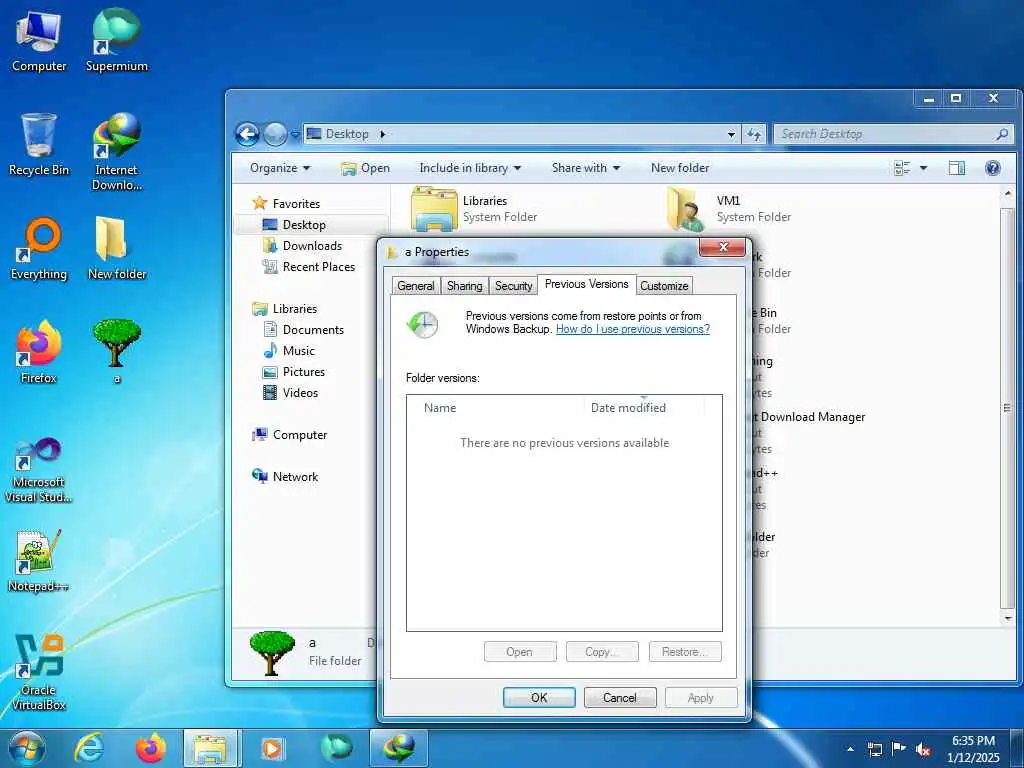
Task: Select the New folder desktop icon
Action: coord(116,249)
